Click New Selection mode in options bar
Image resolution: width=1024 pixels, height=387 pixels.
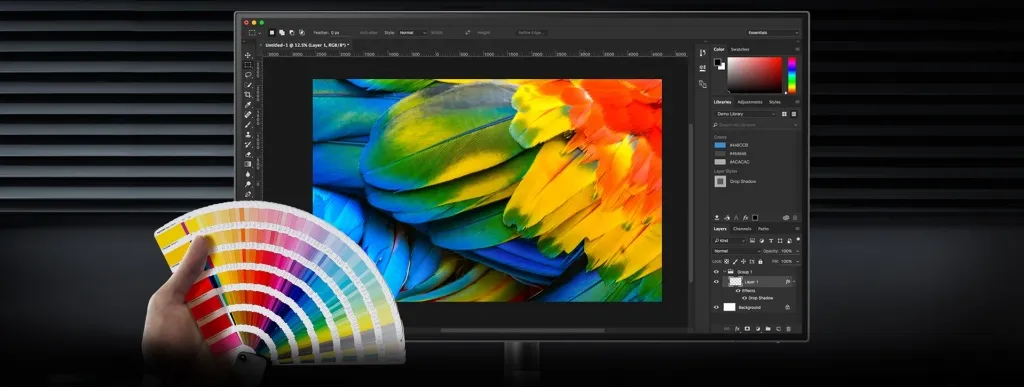272,33
